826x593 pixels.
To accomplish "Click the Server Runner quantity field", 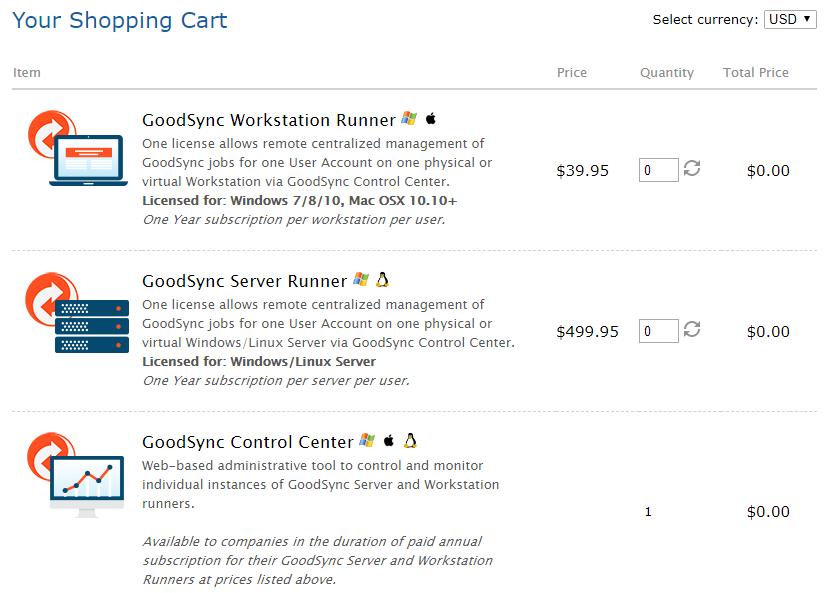I will pyautogui.click(x=658, y=331).
